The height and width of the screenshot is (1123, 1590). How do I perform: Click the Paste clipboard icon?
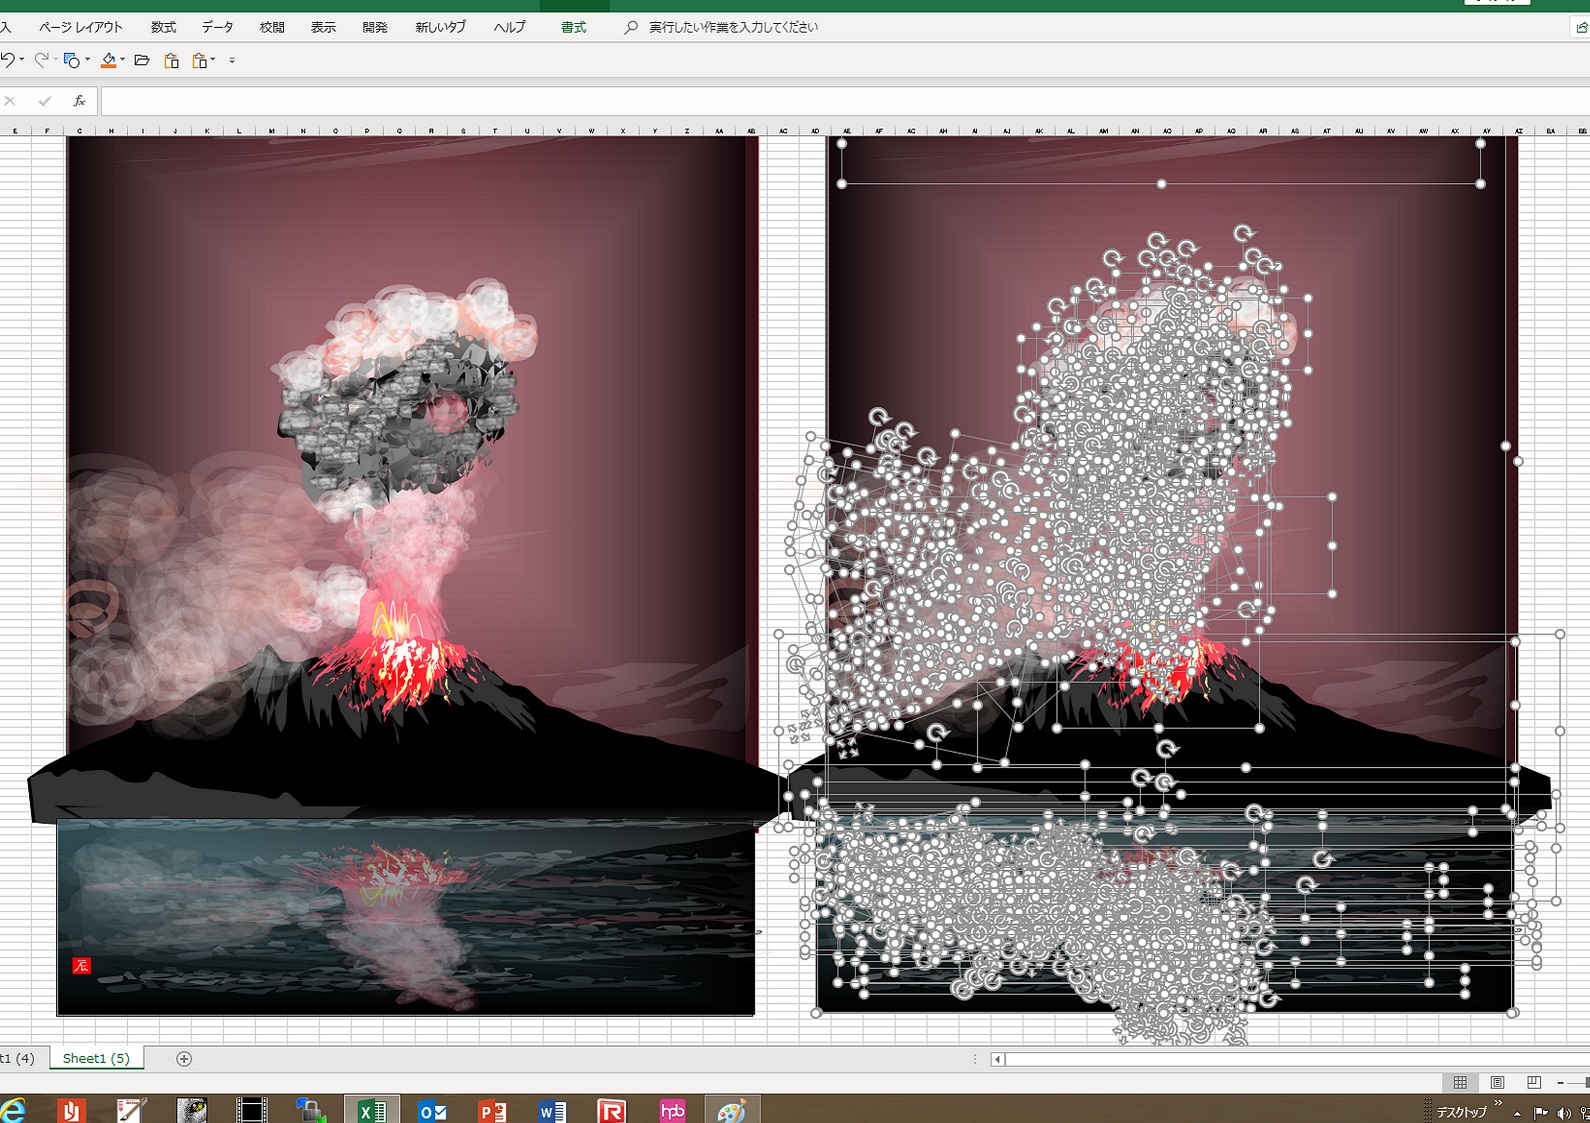171,61
